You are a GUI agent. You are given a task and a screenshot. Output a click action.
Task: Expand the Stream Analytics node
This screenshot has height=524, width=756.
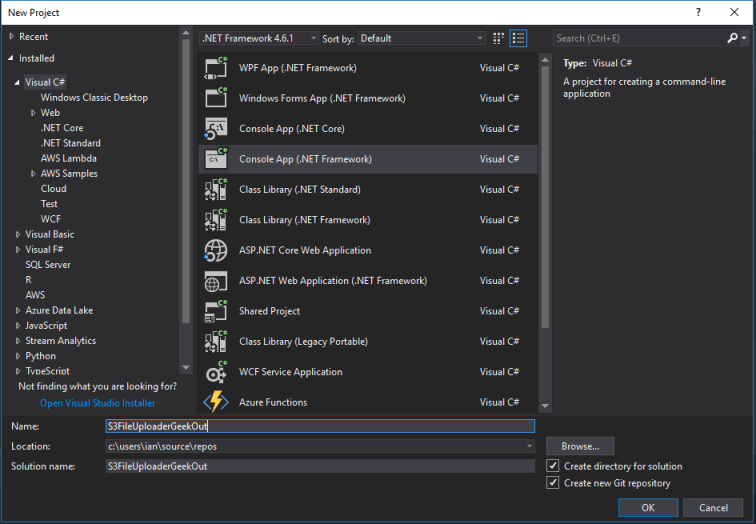(x=18, y=341)
